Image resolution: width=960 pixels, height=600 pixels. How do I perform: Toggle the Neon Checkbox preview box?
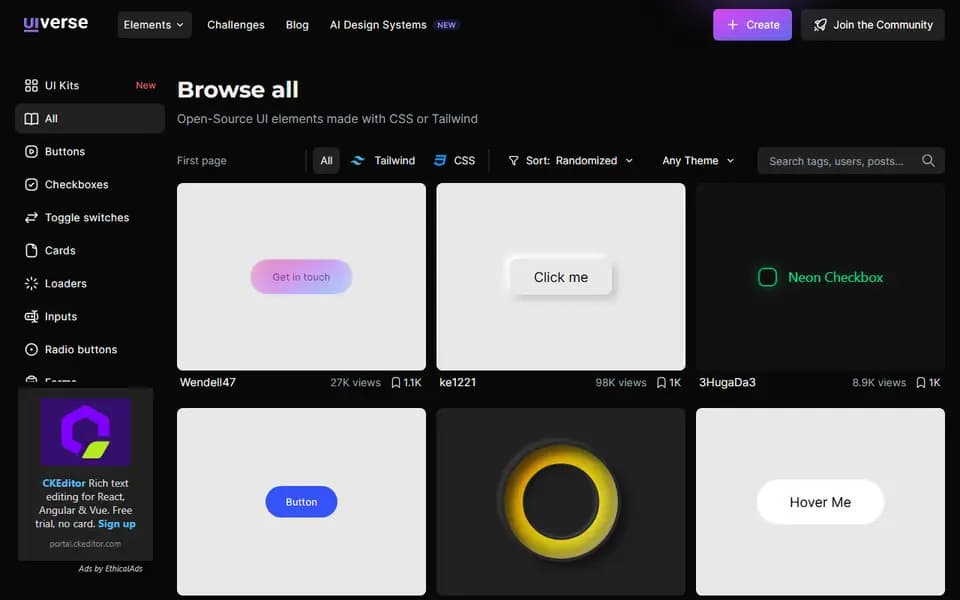click(x=768, y=277)
